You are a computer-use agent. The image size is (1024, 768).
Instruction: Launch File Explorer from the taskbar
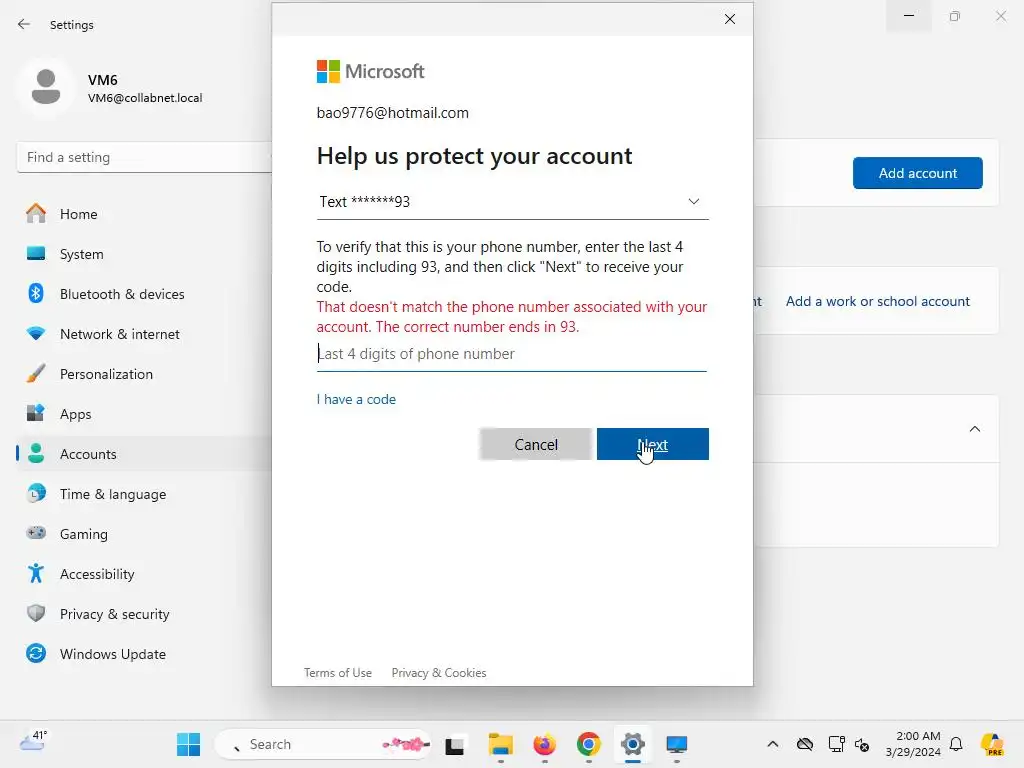(501, 744)
